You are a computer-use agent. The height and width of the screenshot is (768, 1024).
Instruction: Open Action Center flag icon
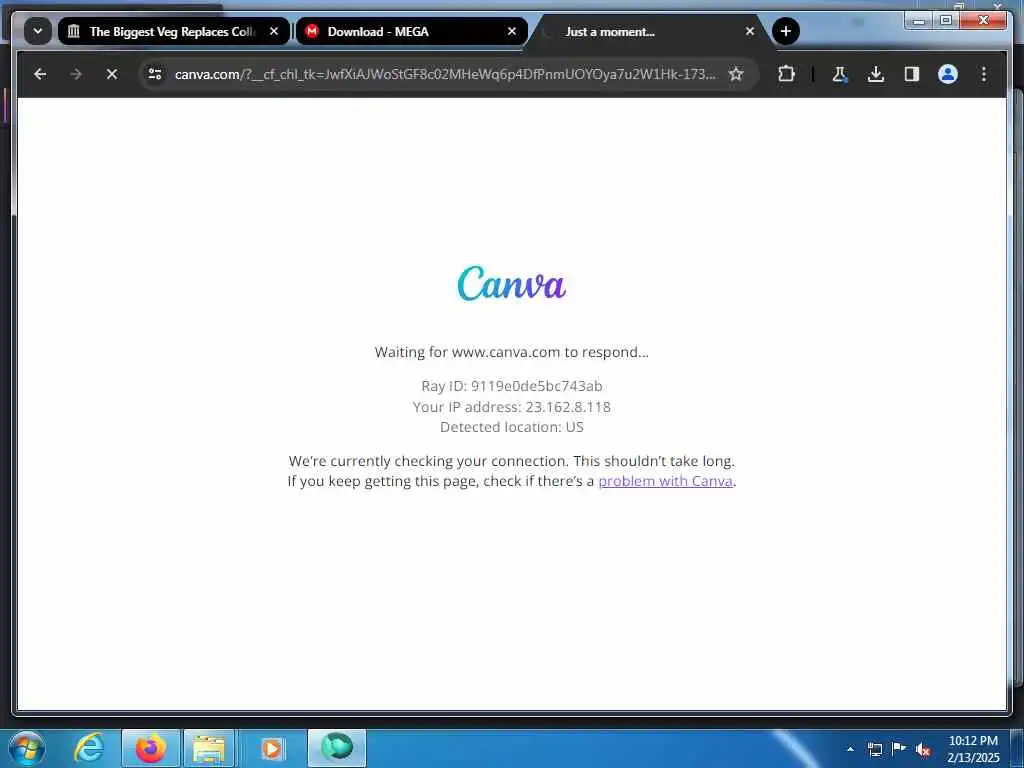899,749
